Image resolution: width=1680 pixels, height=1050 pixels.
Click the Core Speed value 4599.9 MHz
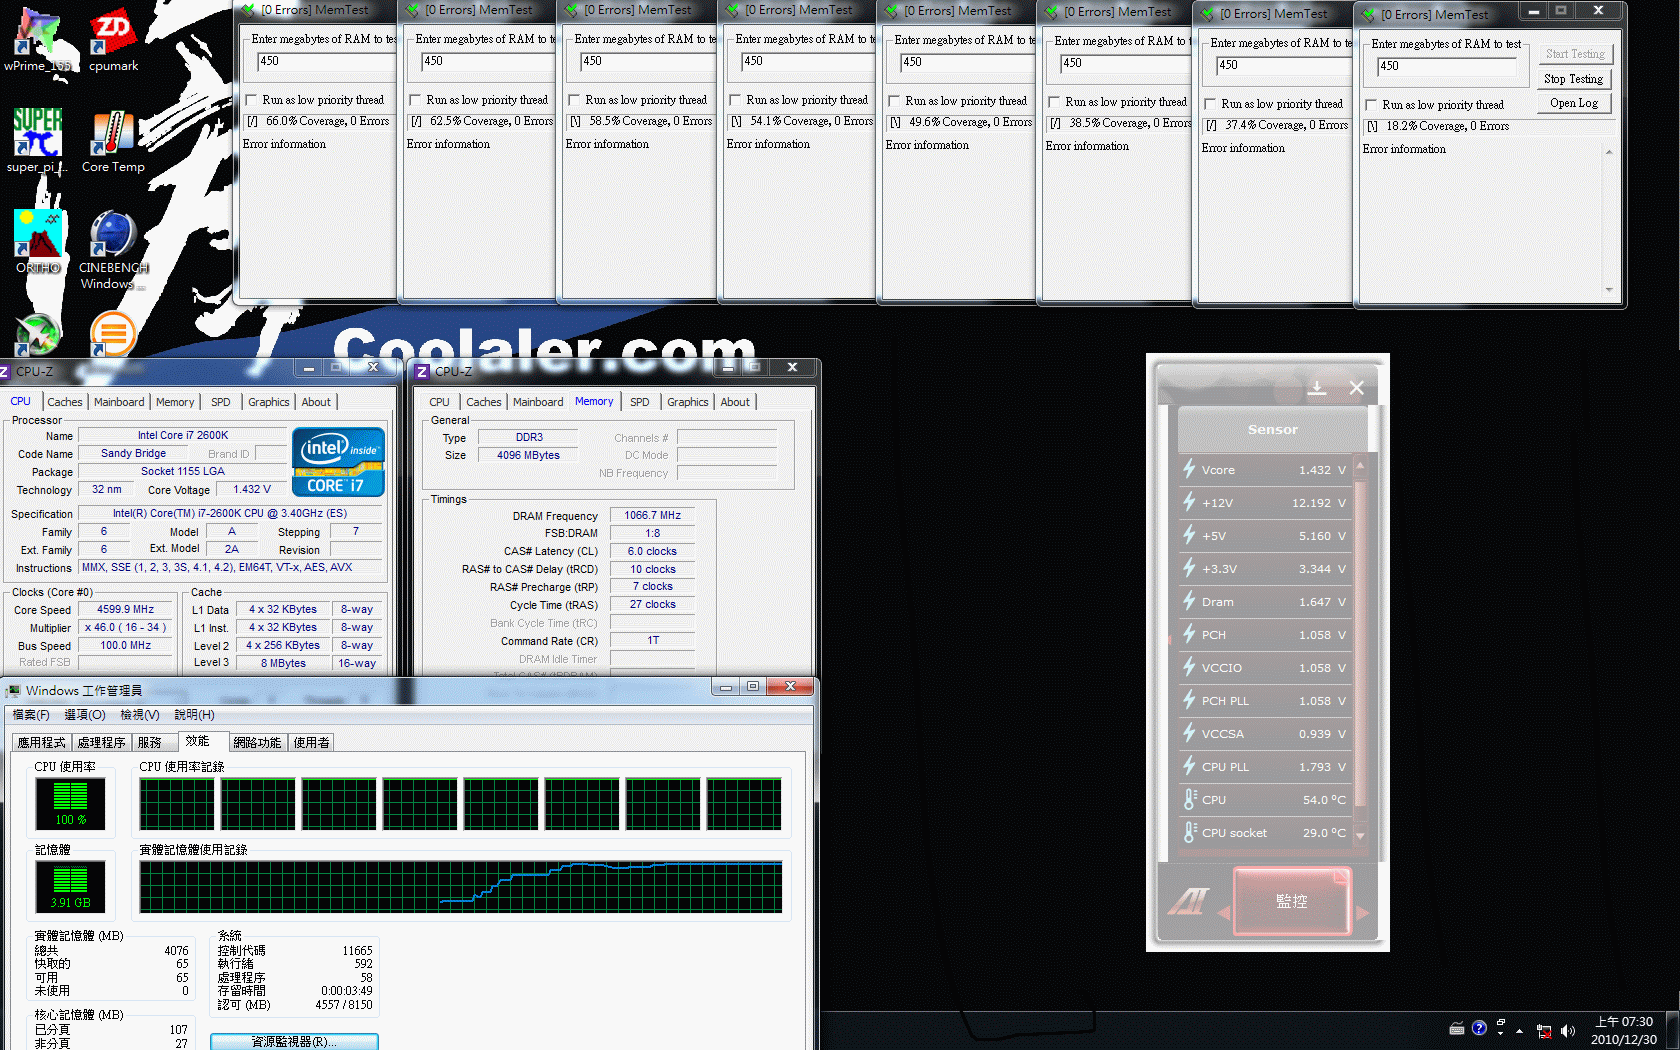125,609
